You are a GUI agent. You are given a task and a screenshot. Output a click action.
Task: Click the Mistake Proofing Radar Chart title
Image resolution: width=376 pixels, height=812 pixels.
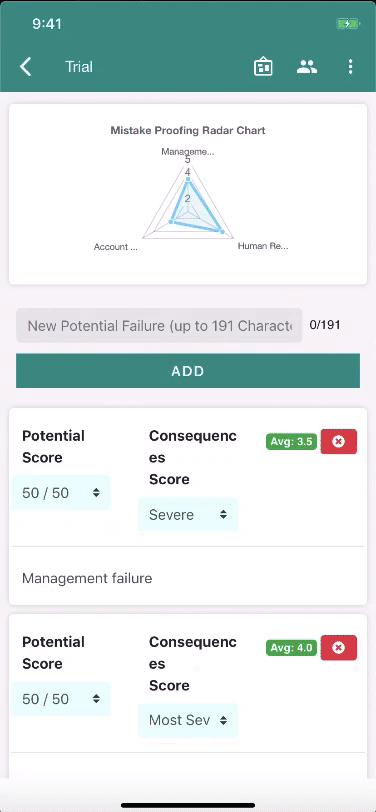click(x=187, y=130)
